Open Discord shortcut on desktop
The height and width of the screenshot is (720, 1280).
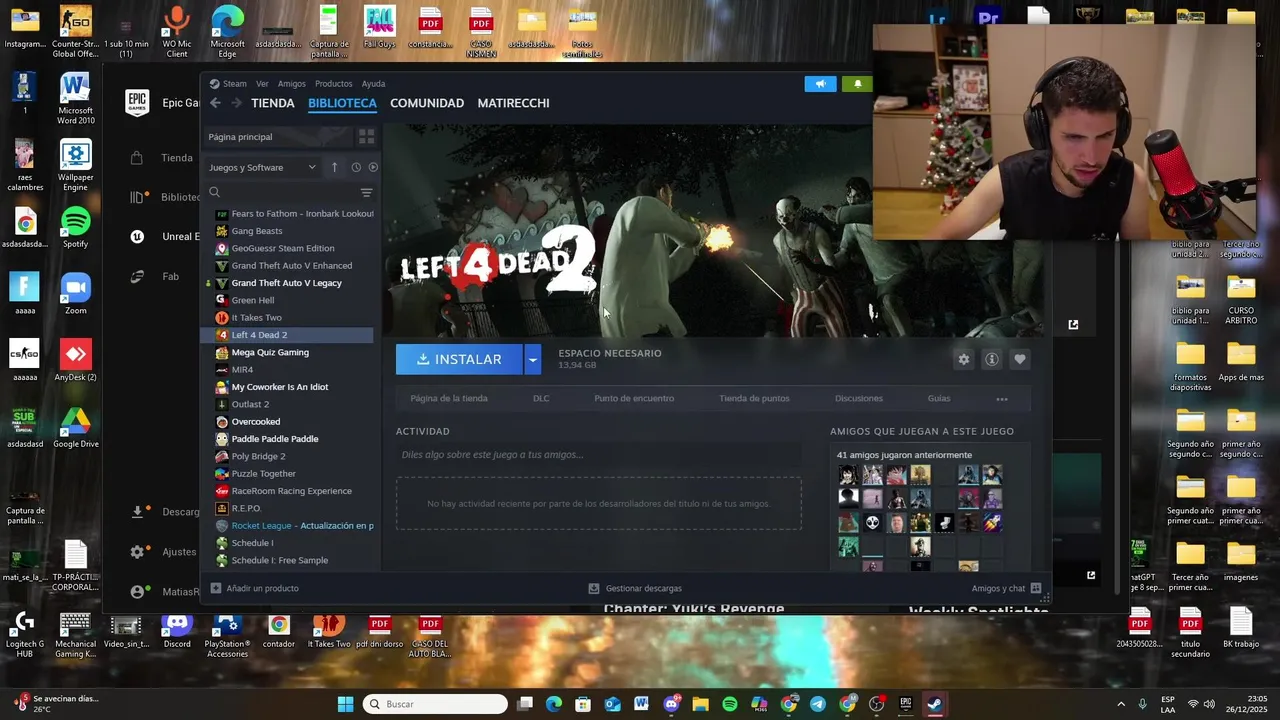tap(177, 630)
